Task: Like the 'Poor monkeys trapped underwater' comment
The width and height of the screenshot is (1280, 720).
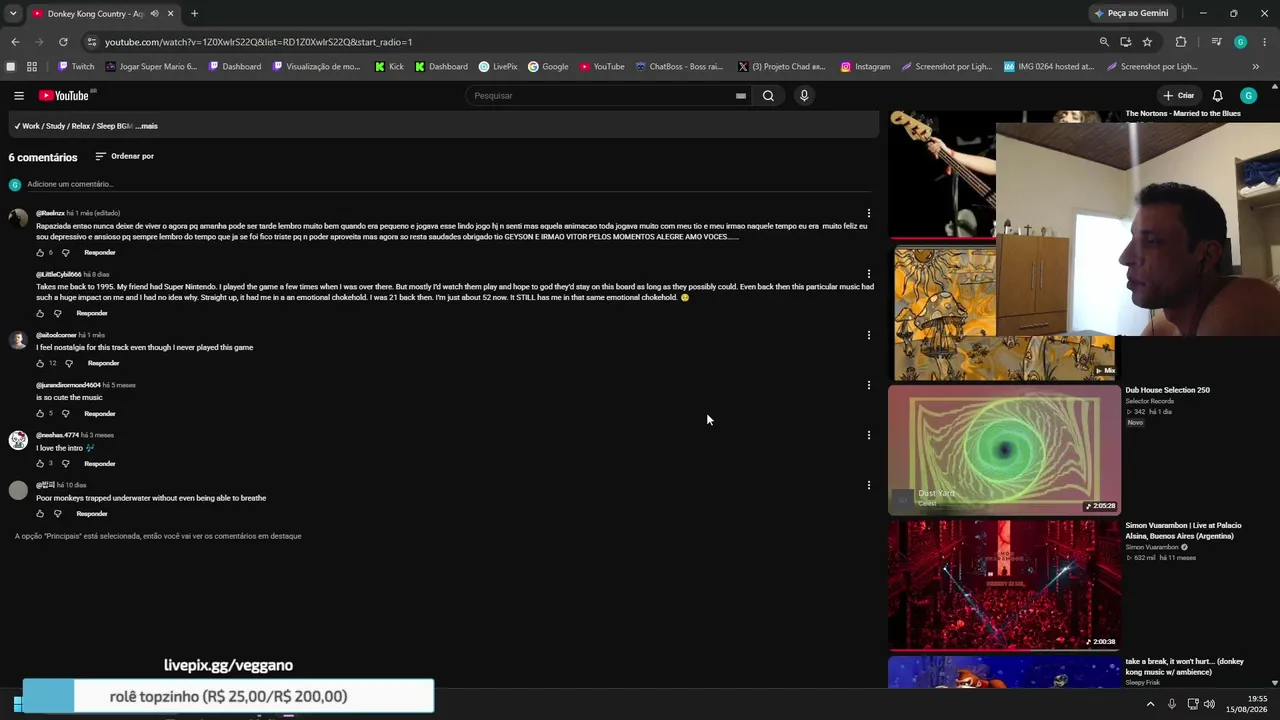Action: 40,514
